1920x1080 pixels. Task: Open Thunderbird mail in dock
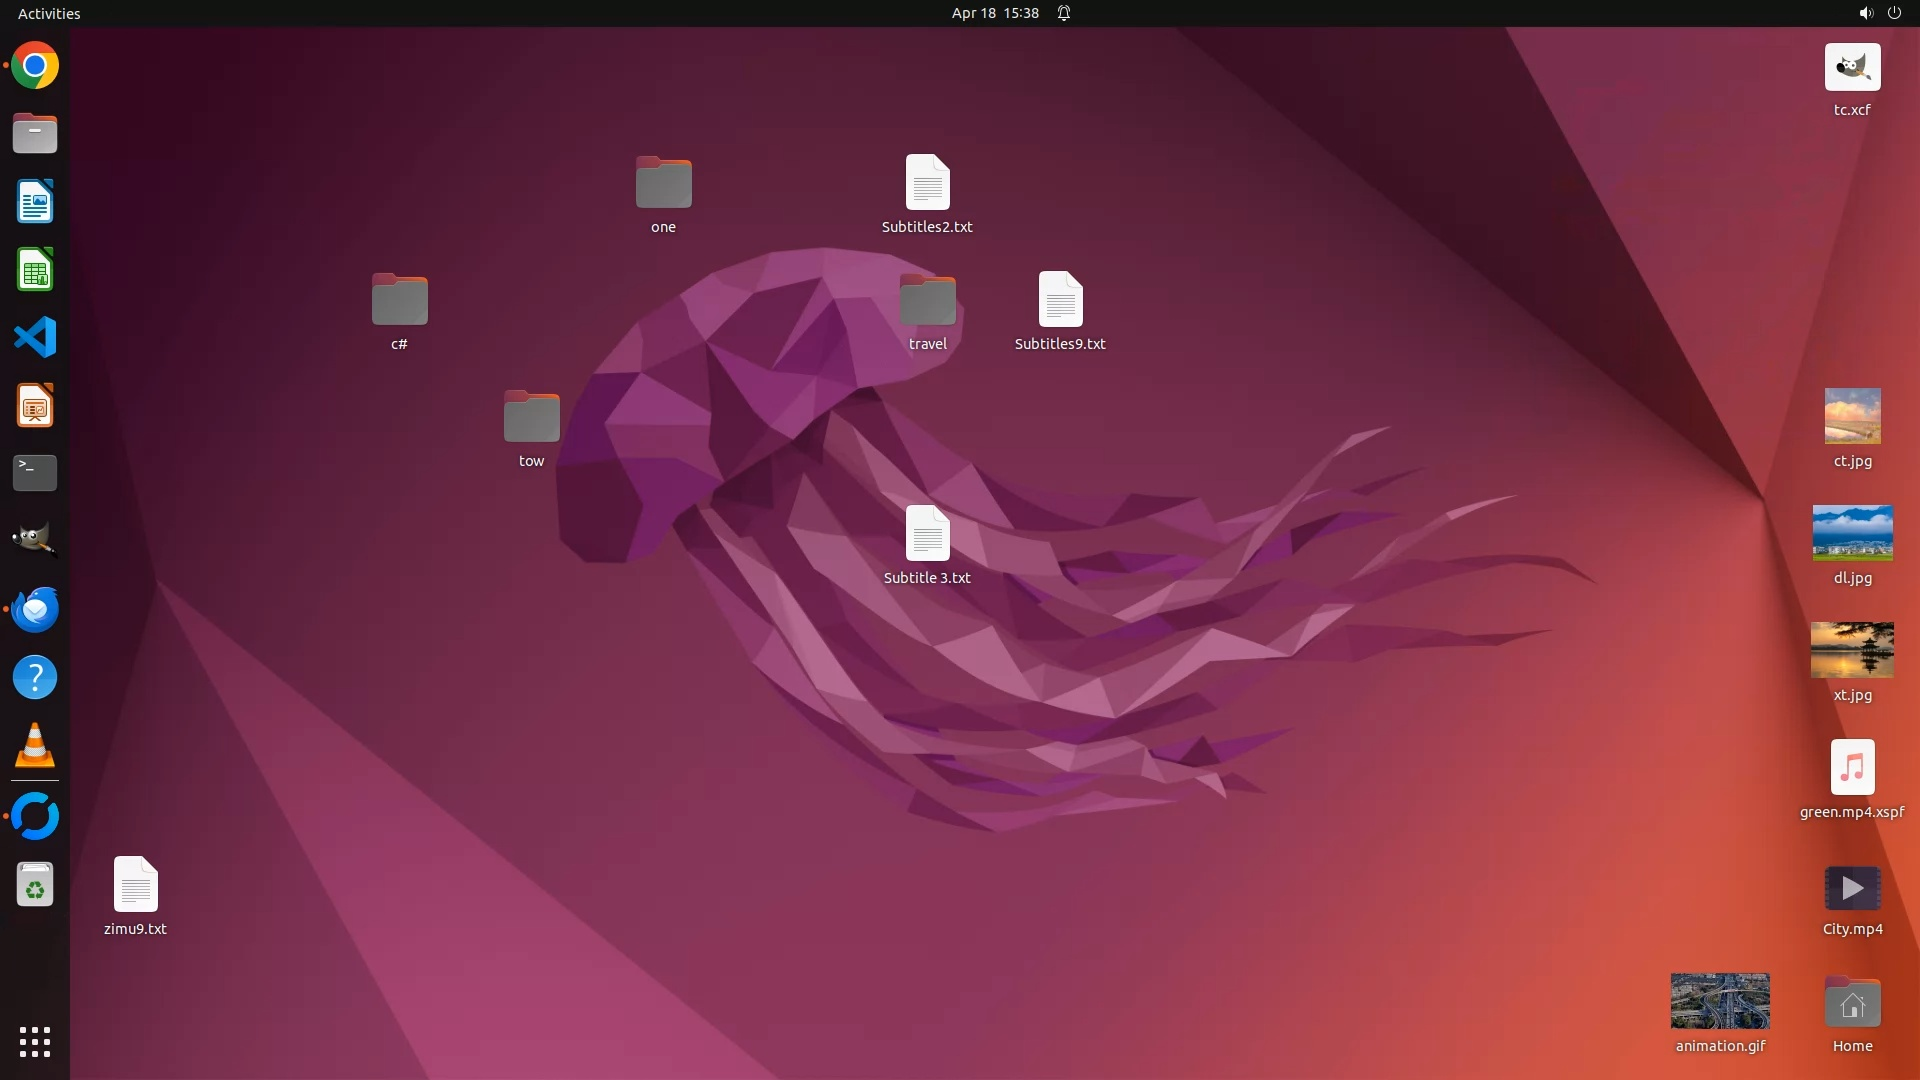[35, 609]
